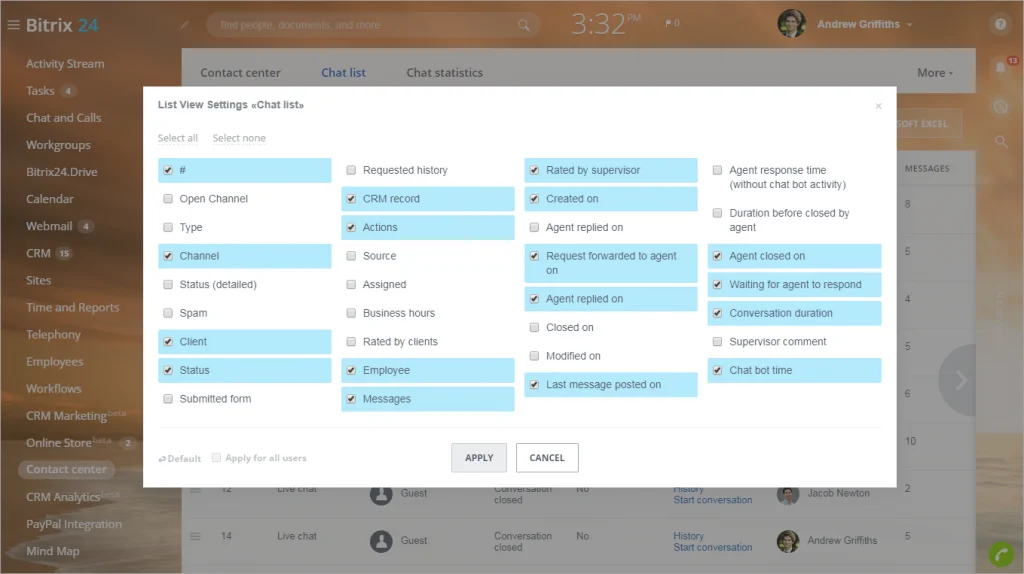Open Mind Map sidebar item
The width and height of the screenshot is (1024, 574).
53,551
